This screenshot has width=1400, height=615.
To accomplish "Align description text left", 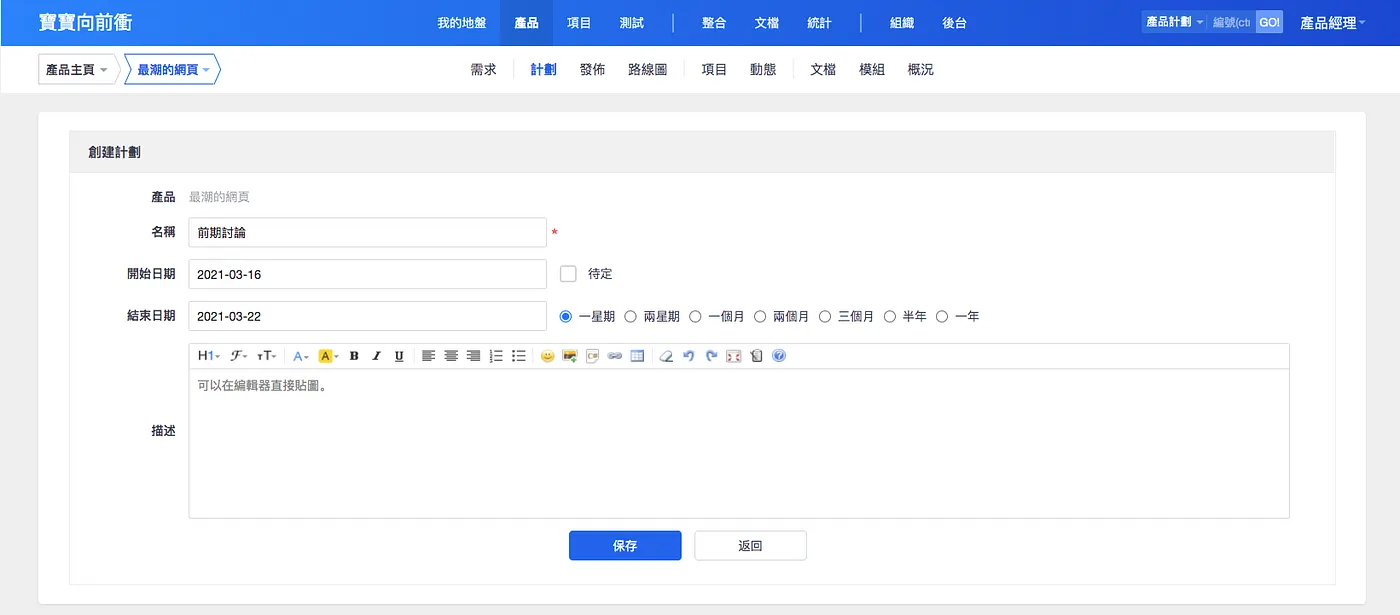I will 428,356.
